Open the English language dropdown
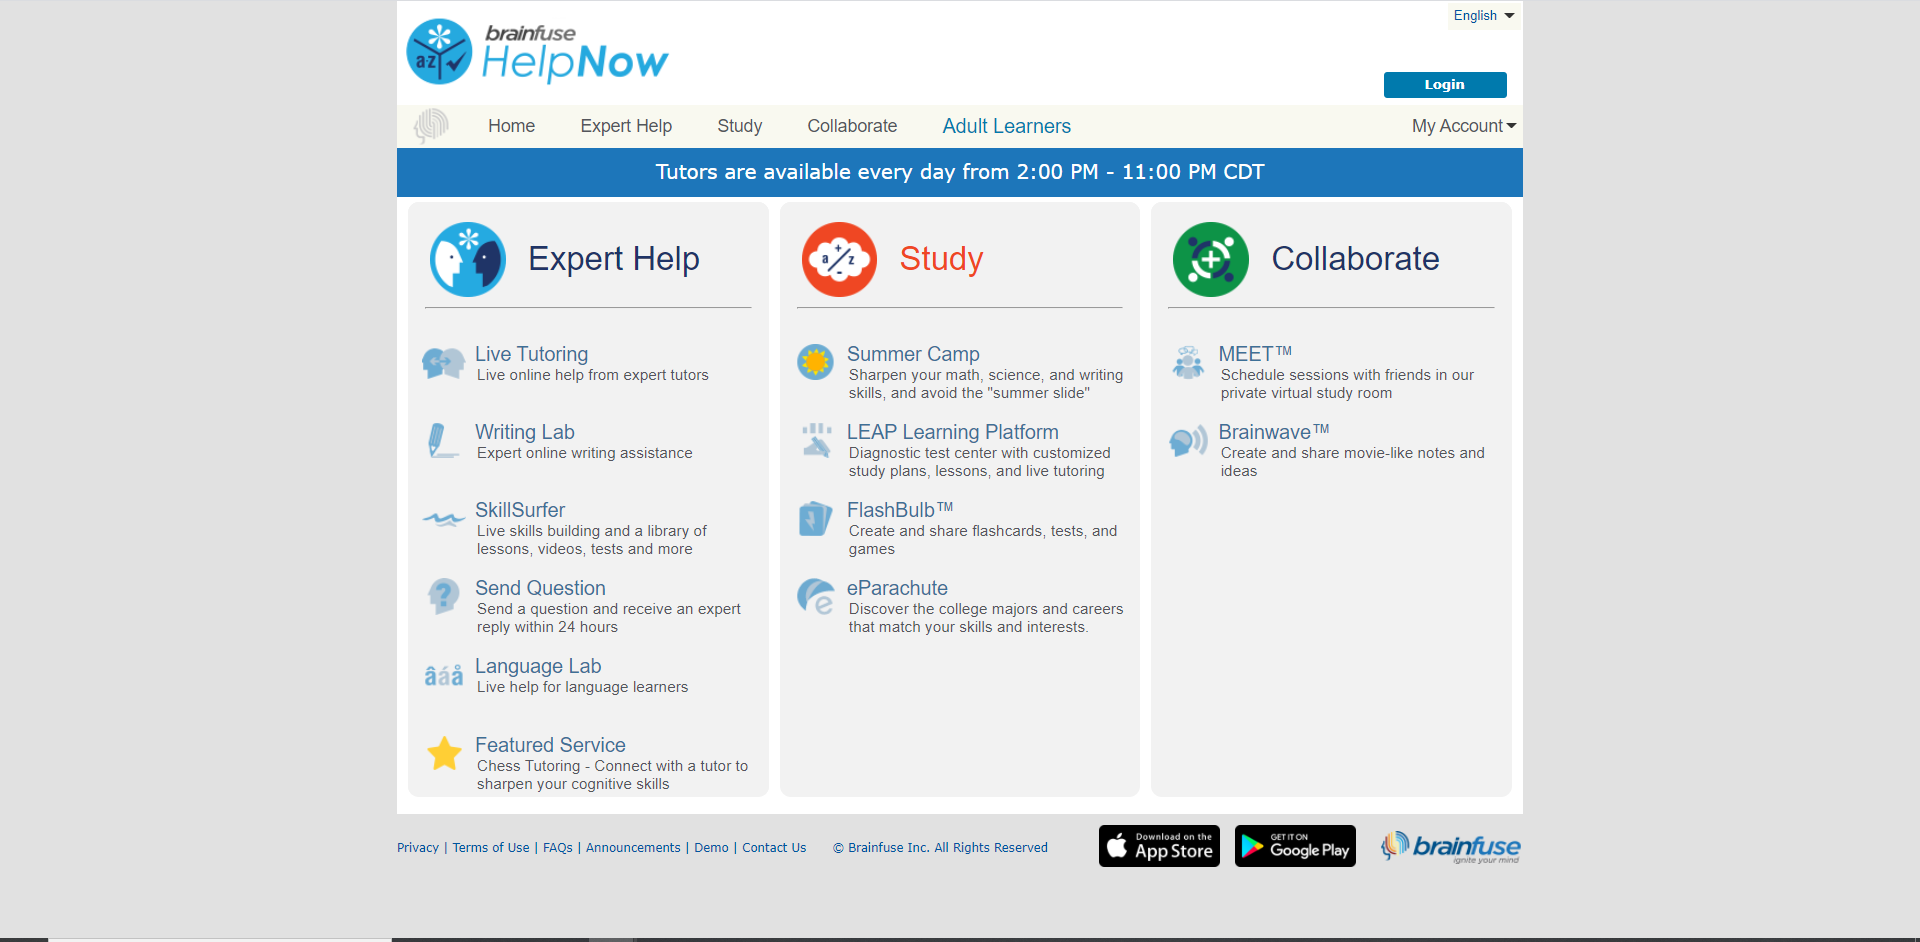The width and height of the screenshot is (1920, 942). click(x=1484, y=15)
